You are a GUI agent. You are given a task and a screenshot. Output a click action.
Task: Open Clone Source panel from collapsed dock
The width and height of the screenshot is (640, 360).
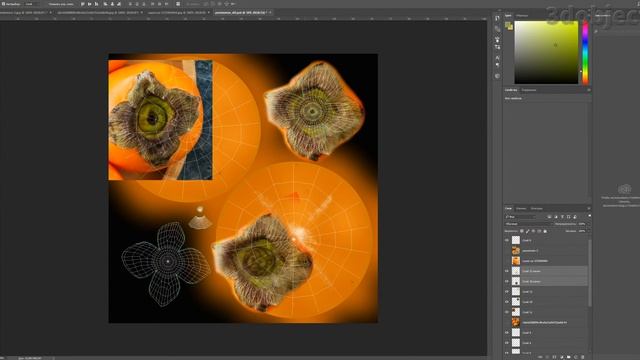pyautogui.click(x=497, y=47)
